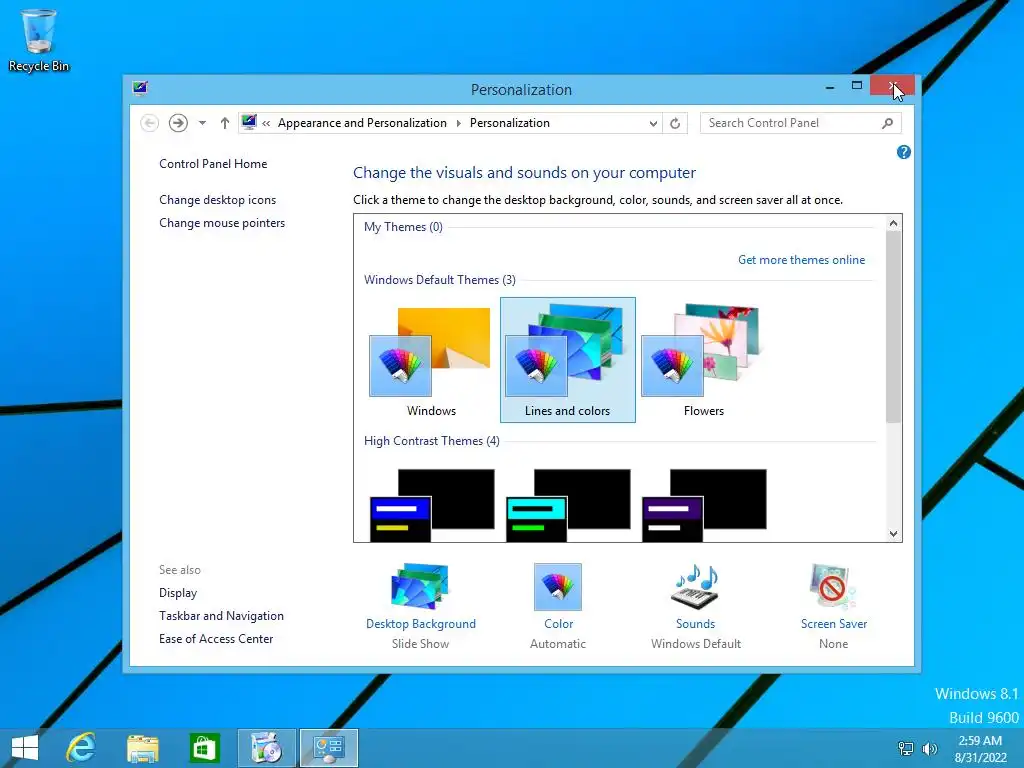This screenshot has width=1024, height=768.
Task: Select the purple high contrast theme
Action: coord(704,504)
